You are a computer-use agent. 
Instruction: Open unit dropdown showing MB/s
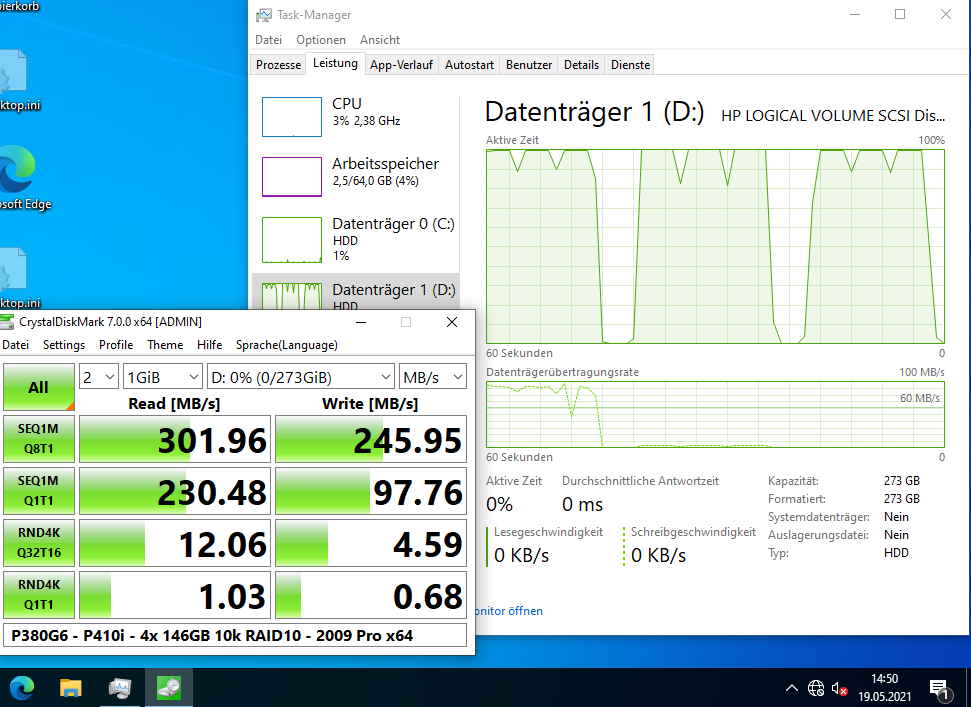click(432, 377)
